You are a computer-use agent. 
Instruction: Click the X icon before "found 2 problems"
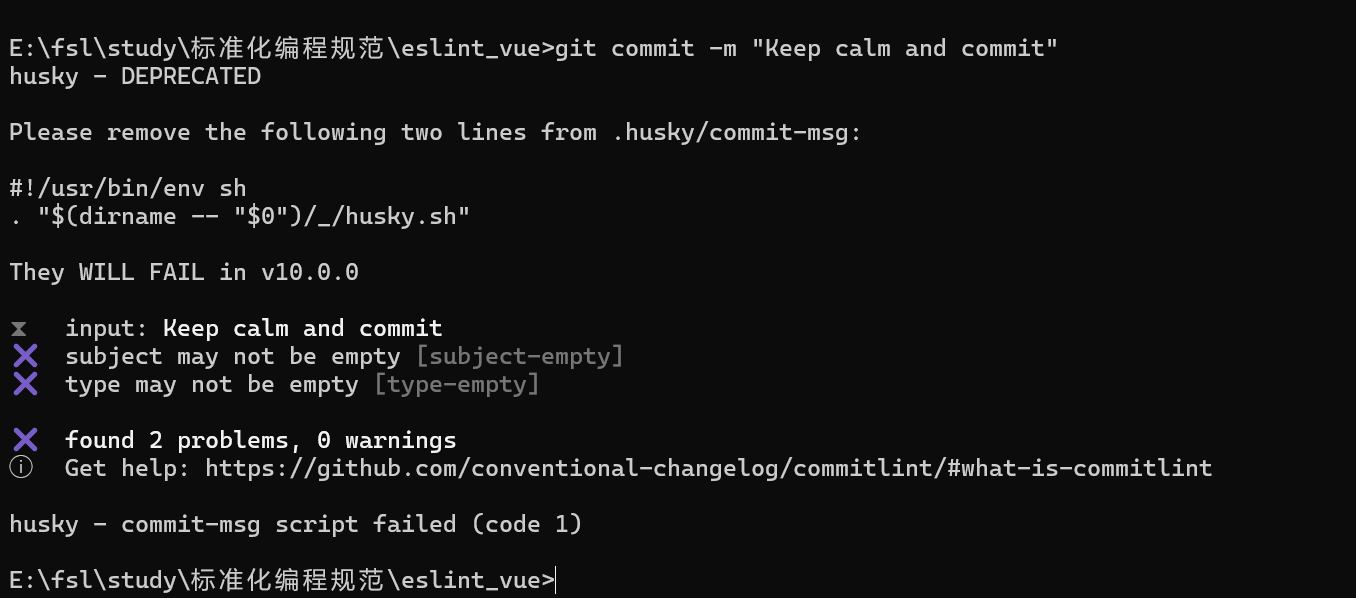[x=25, y=440]
